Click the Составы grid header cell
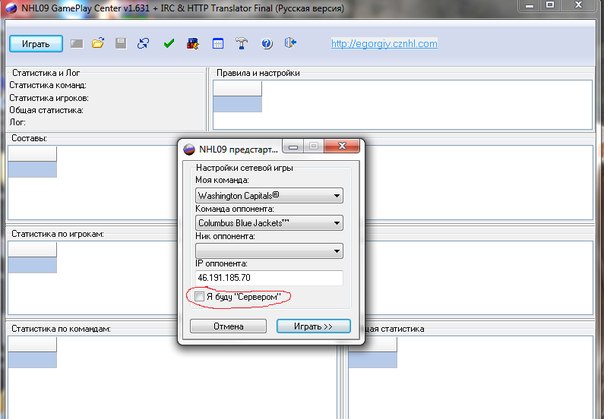604x419 pixels. [x=32, y=154]
